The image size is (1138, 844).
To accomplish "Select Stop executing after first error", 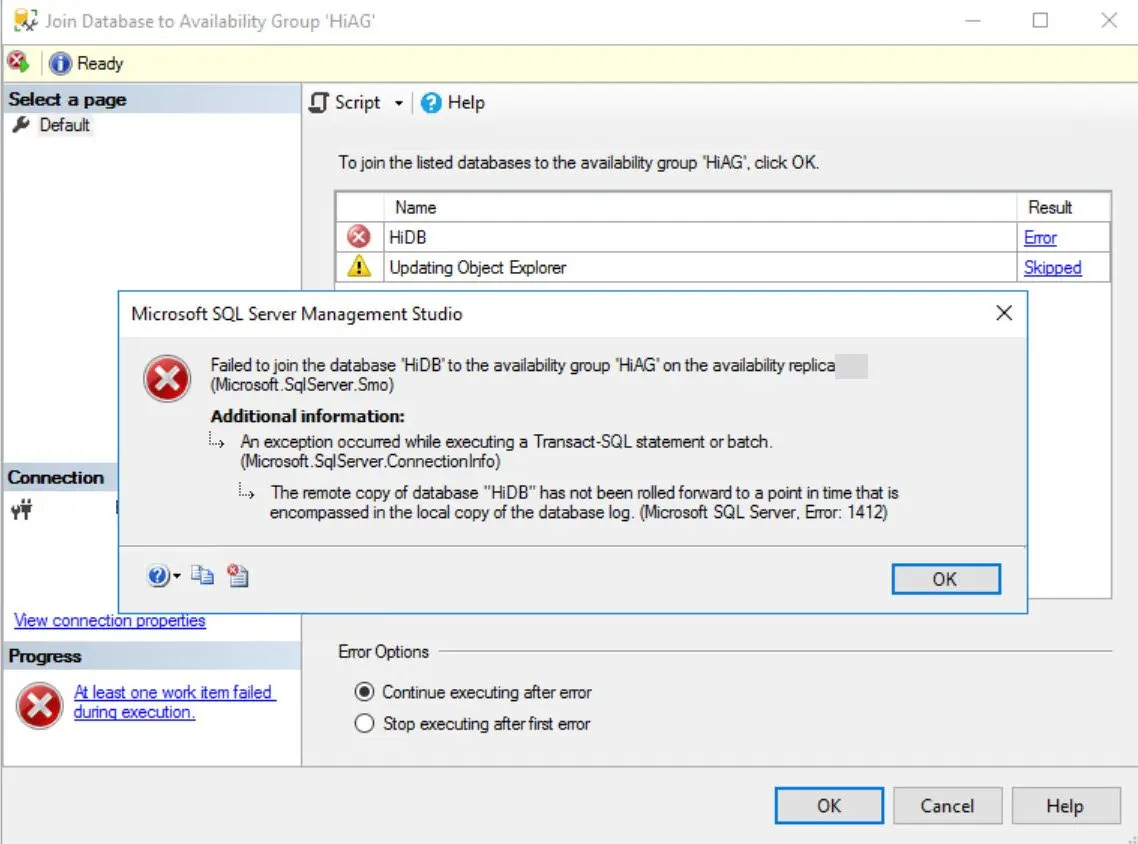I will (x=472, y=724).
